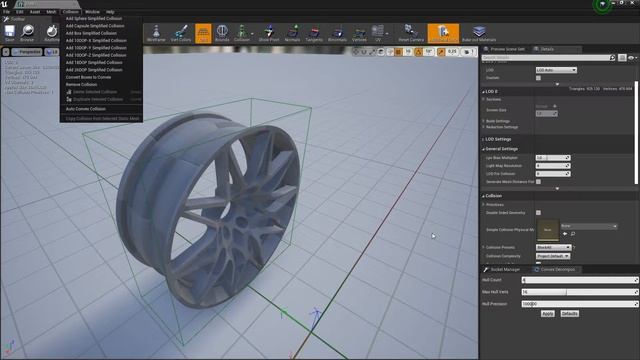
Task: Open the LOD Auto dropdown
Action: tap(556, 70)
